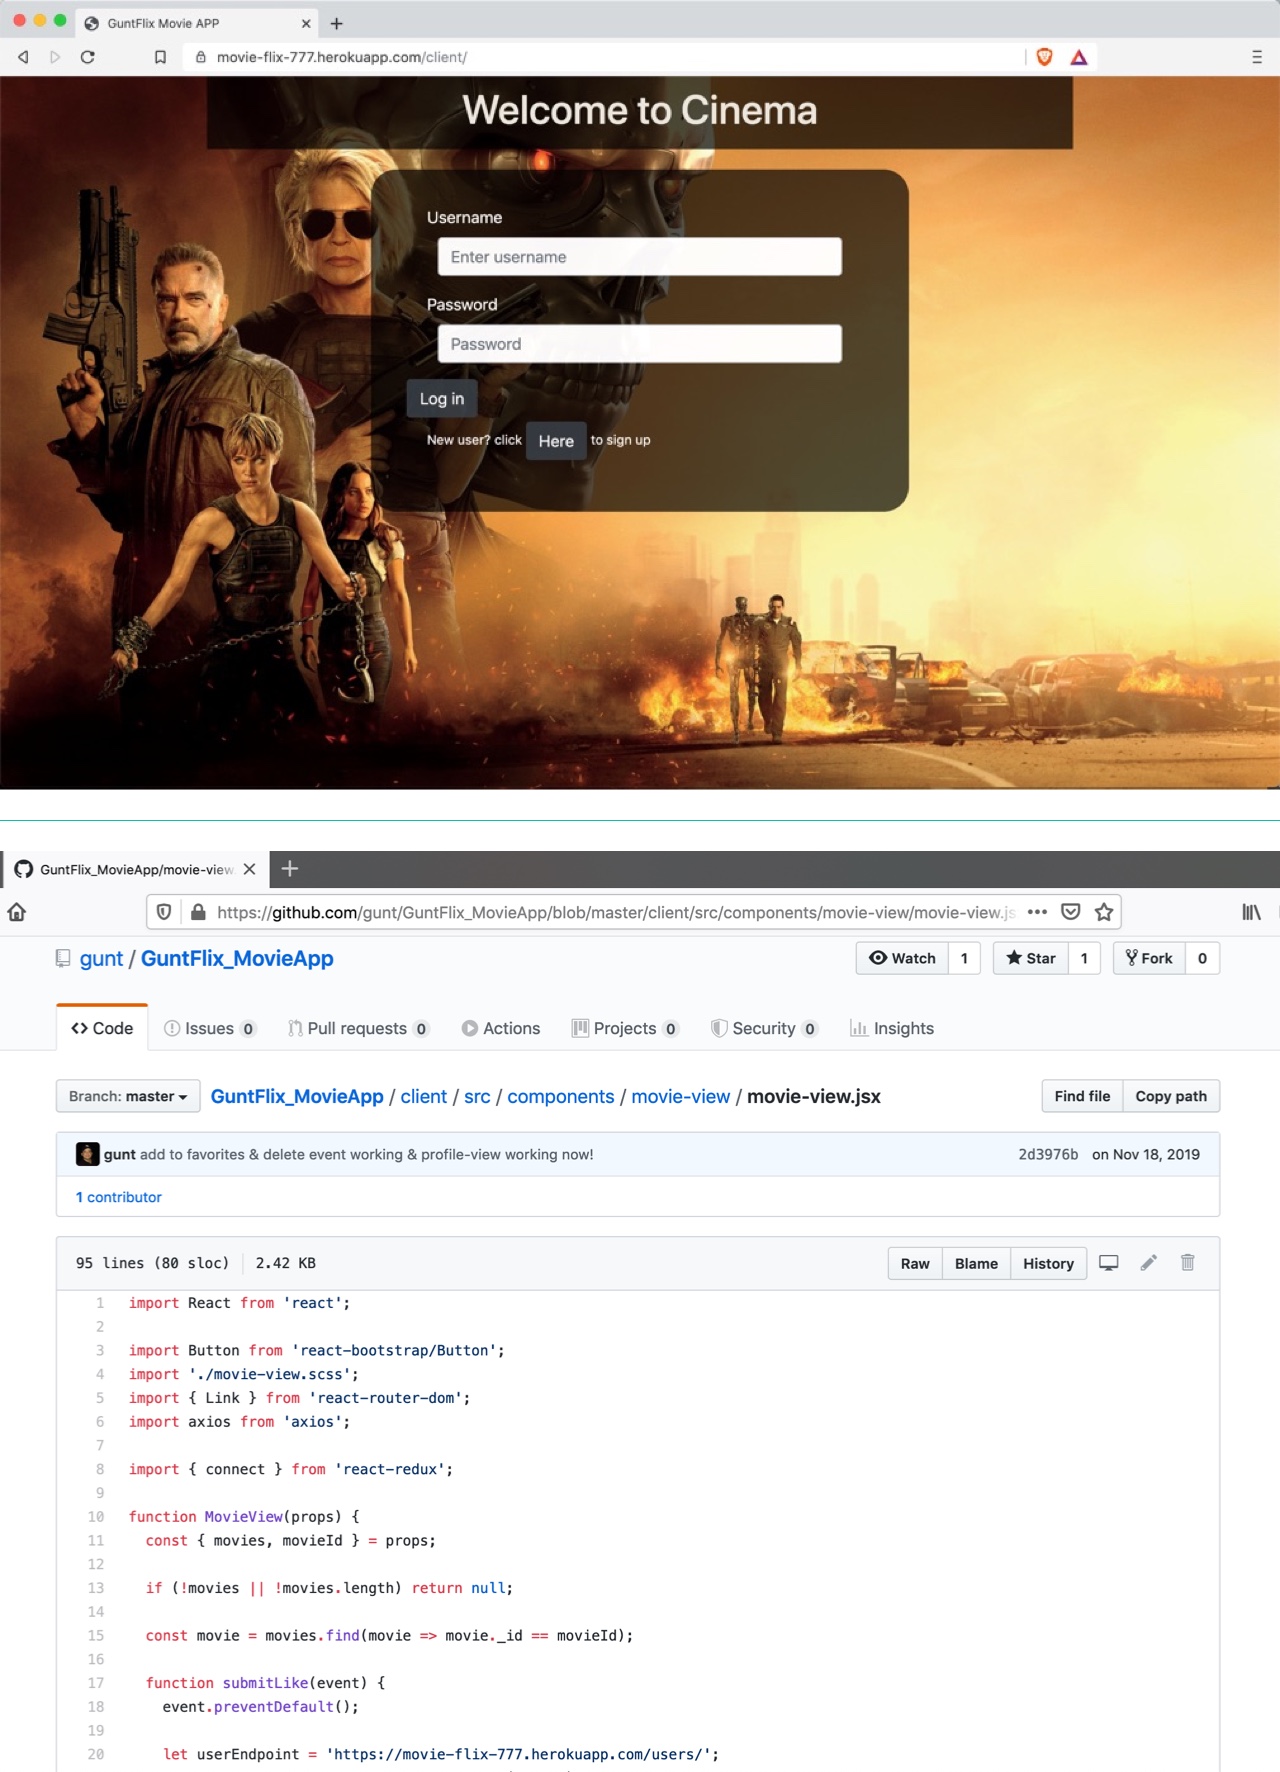
Task: View the Raw file
Action: (915, 1264)
